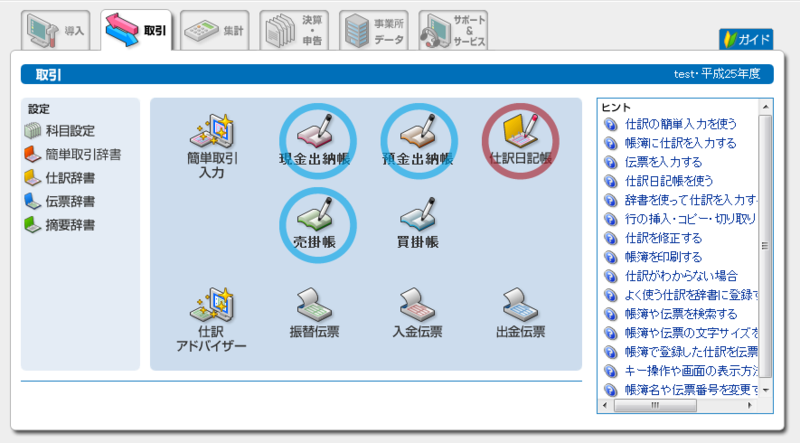Launch the 仕訳アドバイザー icon
This screenshot has width=800, height=443.
(211, 320)
